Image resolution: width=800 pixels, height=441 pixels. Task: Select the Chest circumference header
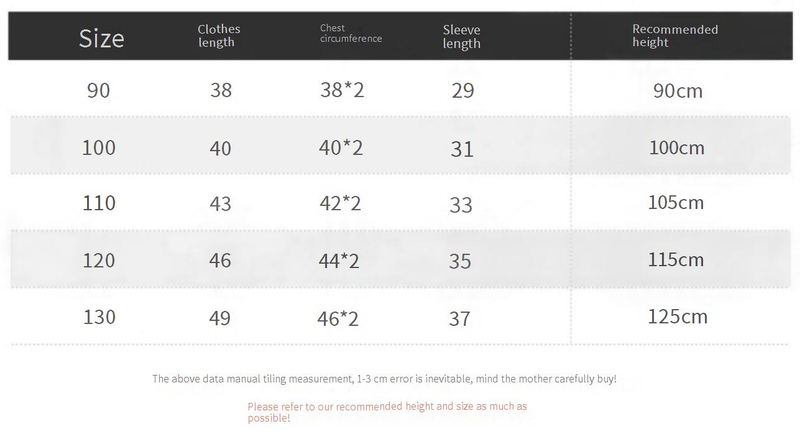coord(351,34)
